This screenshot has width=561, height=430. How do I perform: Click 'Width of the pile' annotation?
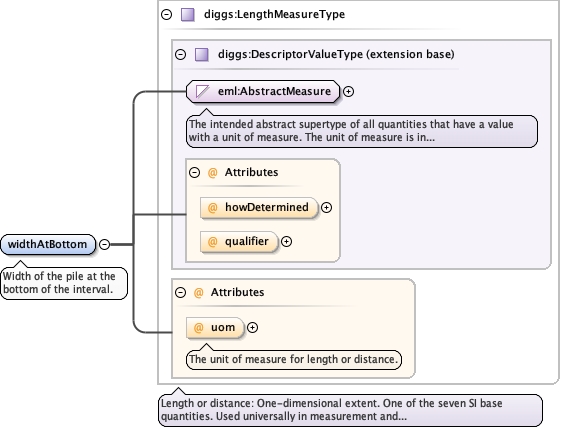pos(64,283)
